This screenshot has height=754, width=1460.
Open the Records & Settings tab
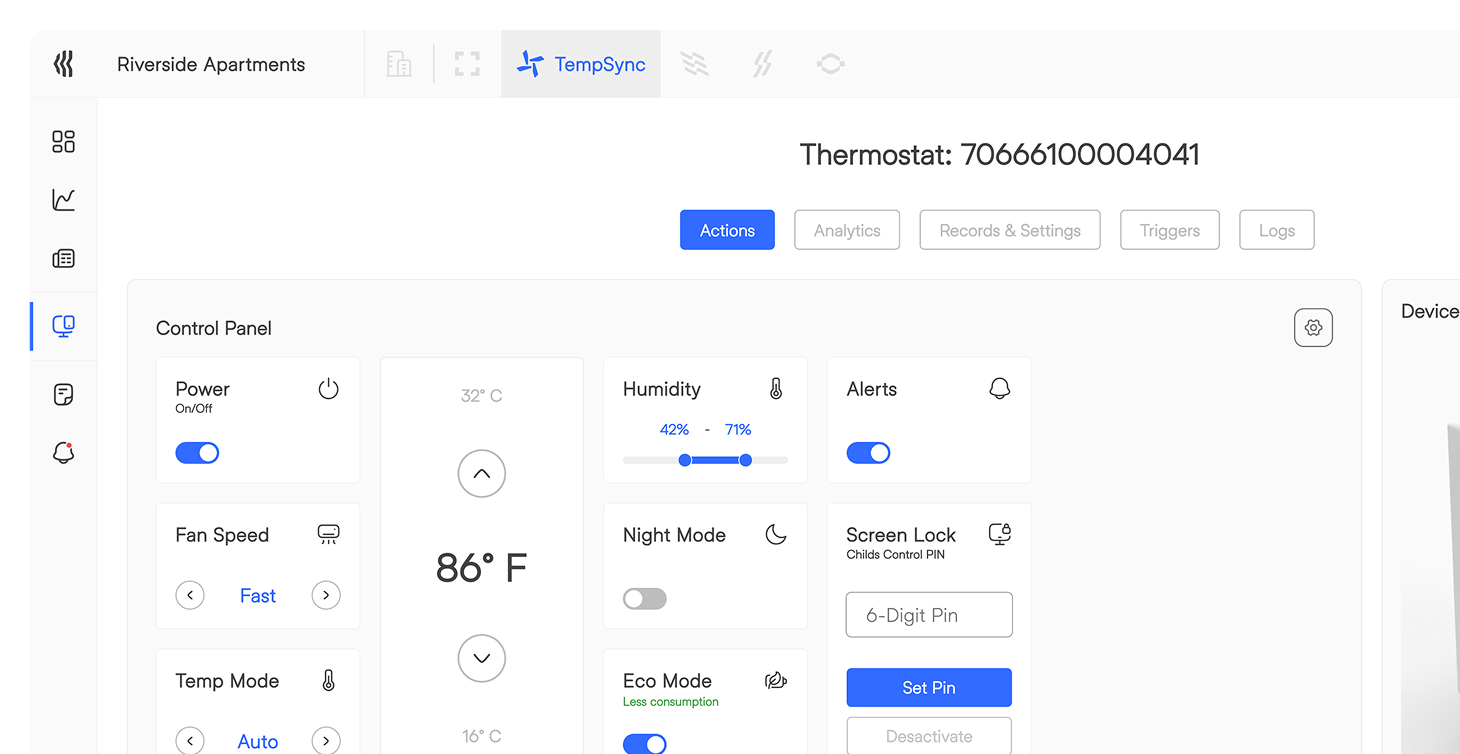point(1010,230)
